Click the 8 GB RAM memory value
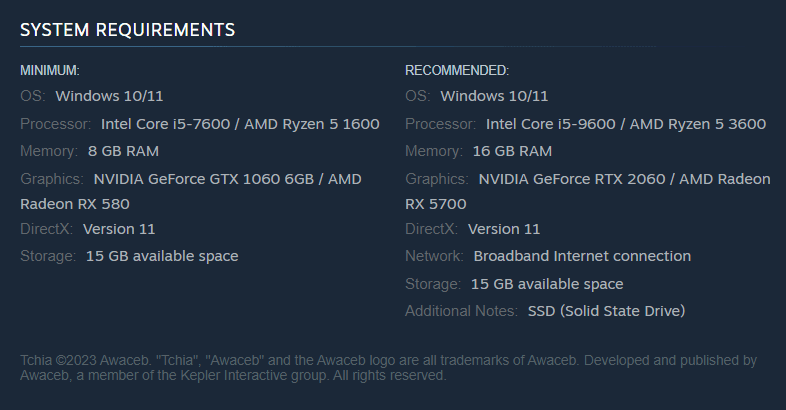 pyautogui.click(x=123, y=151)
